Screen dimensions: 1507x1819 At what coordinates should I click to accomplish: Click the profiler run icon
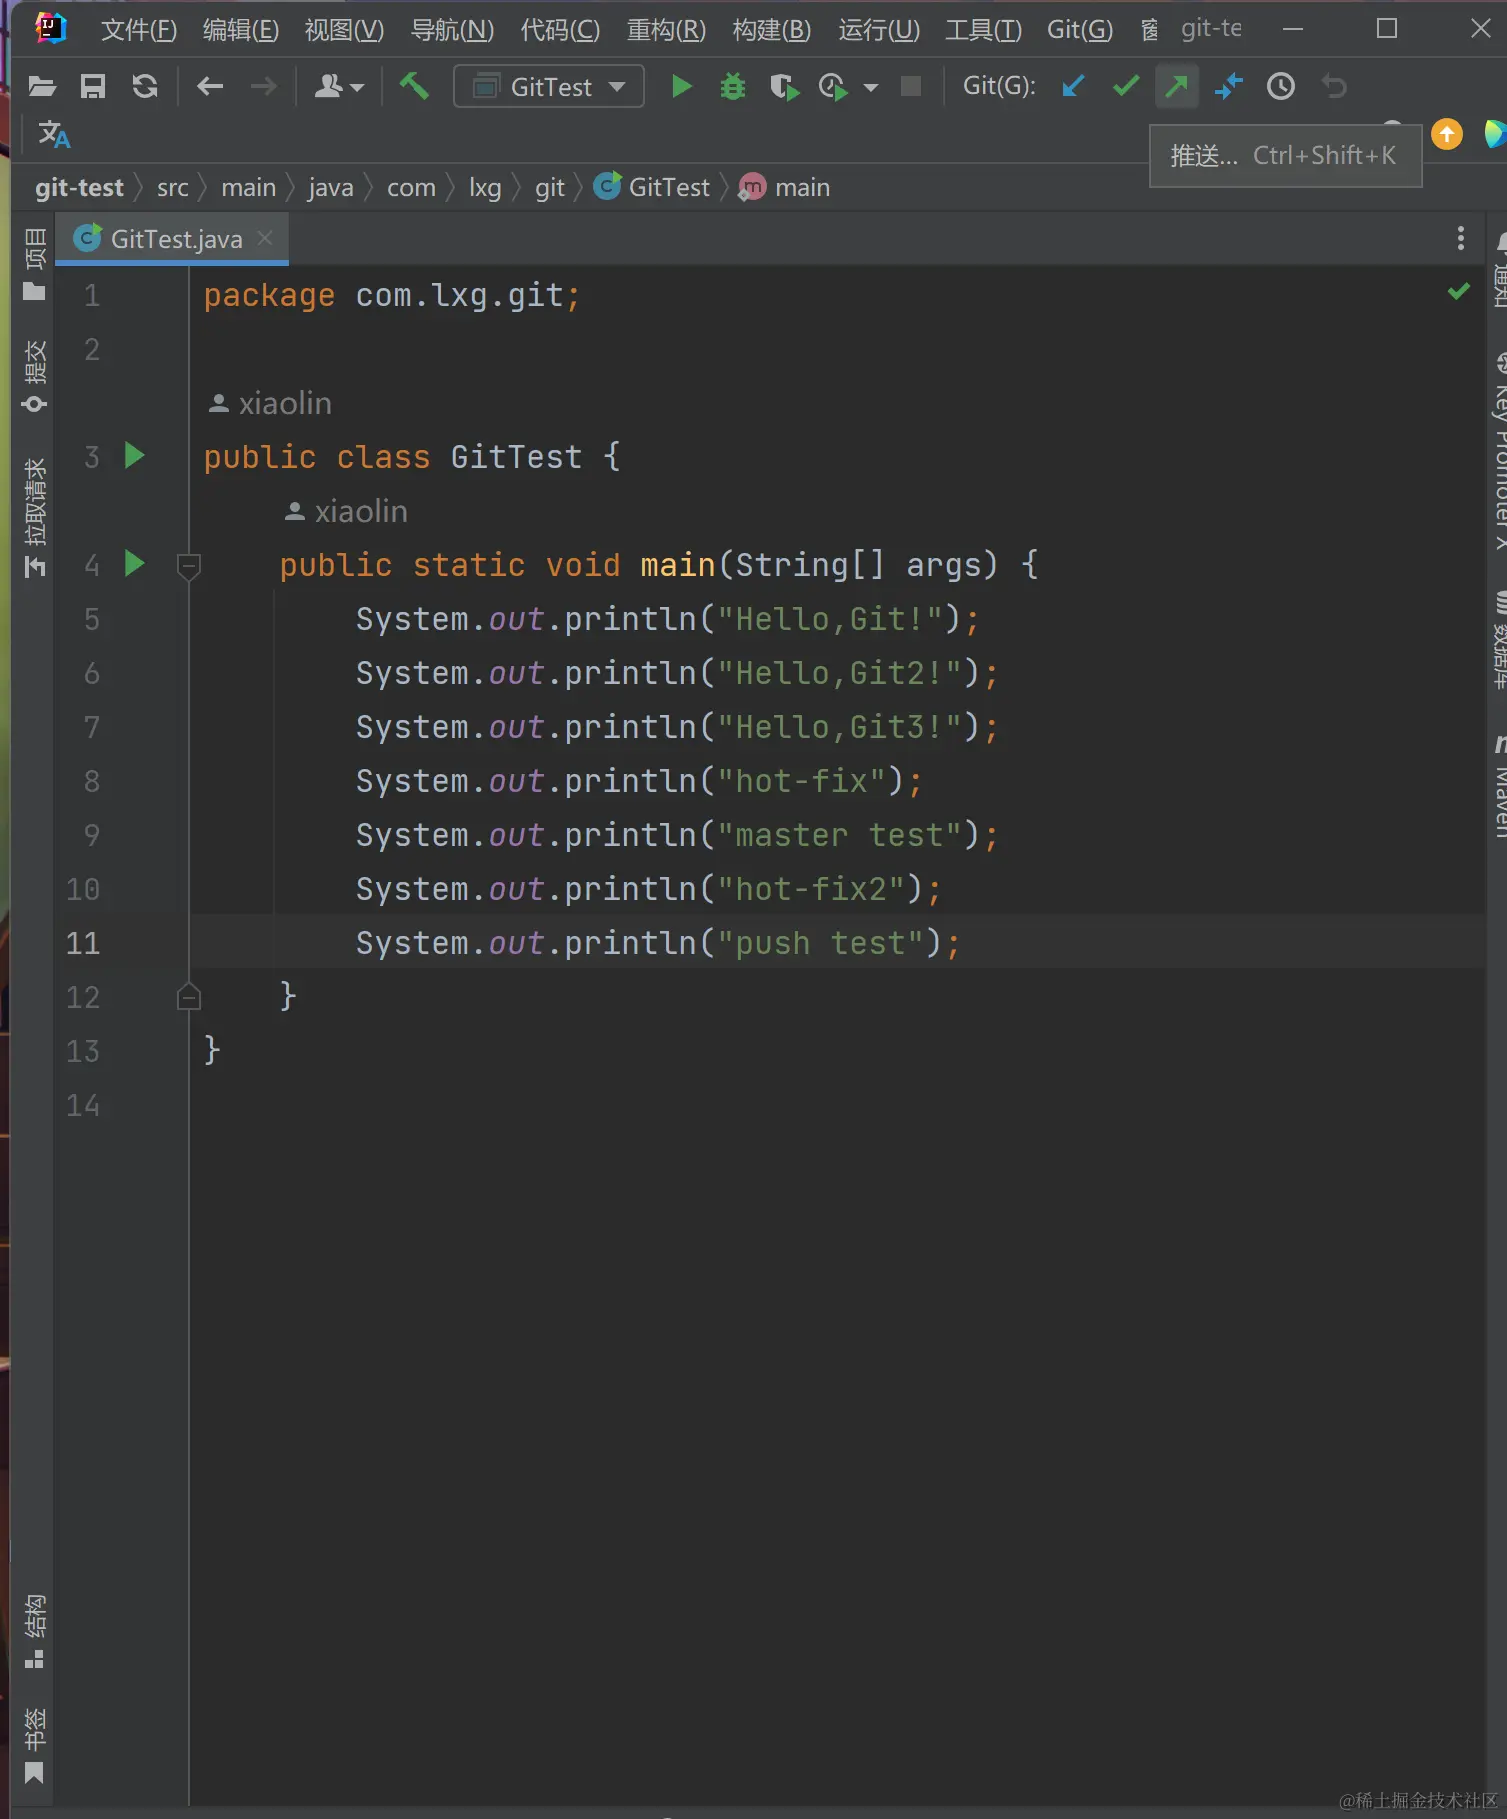(x=833, y=88)
